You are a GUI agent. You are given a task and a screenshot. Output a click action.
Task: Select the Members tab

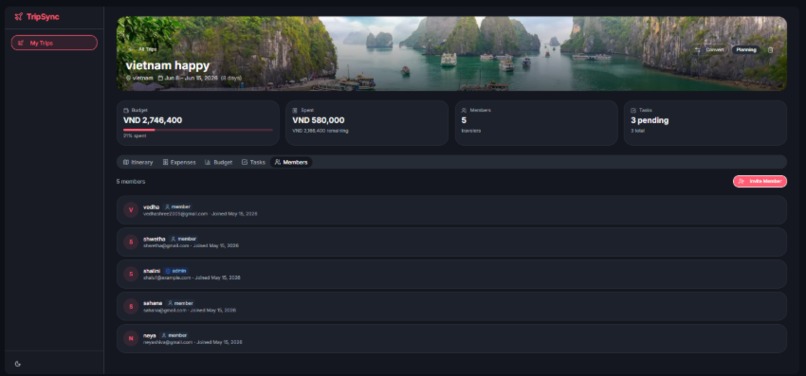pyautogui.click(x=291, y=162)
